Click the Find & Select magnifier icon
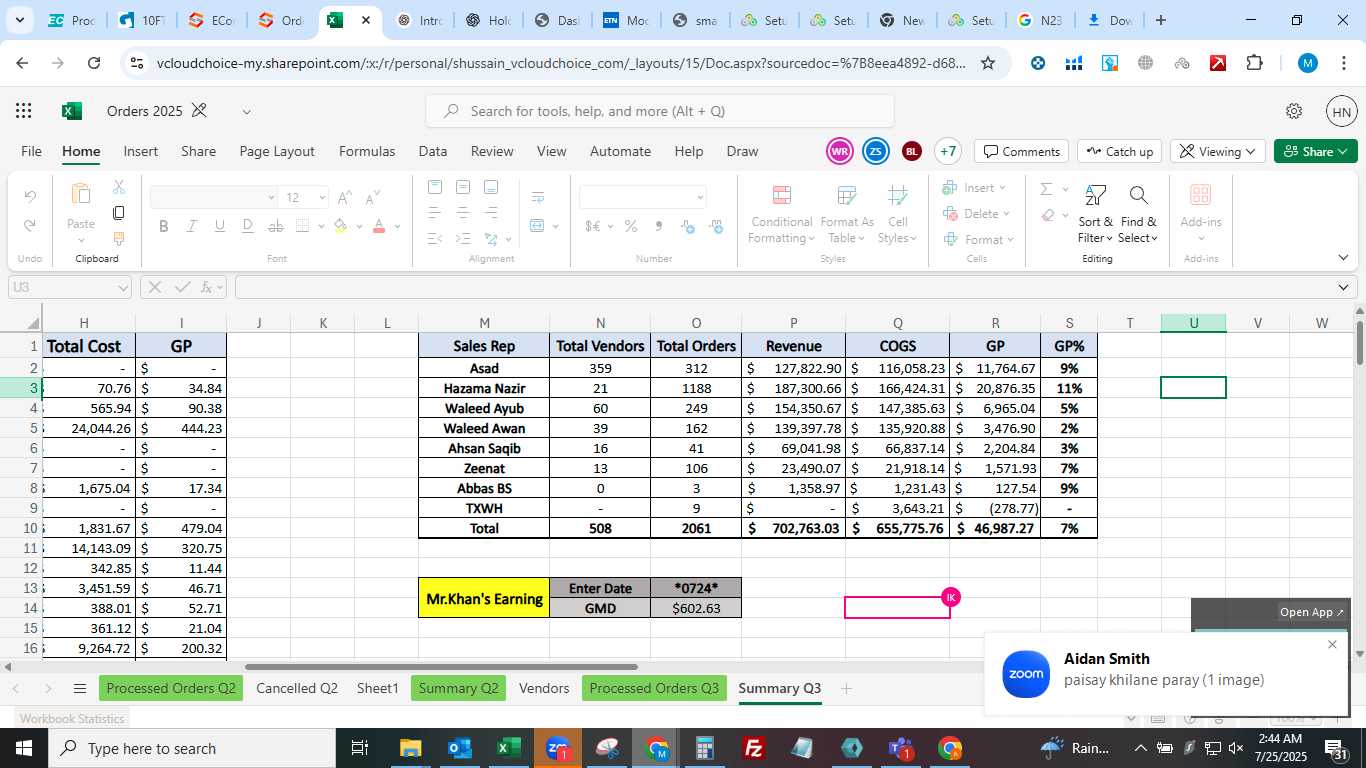This screenshot has width=1366, height=768. click(1138, 195)
